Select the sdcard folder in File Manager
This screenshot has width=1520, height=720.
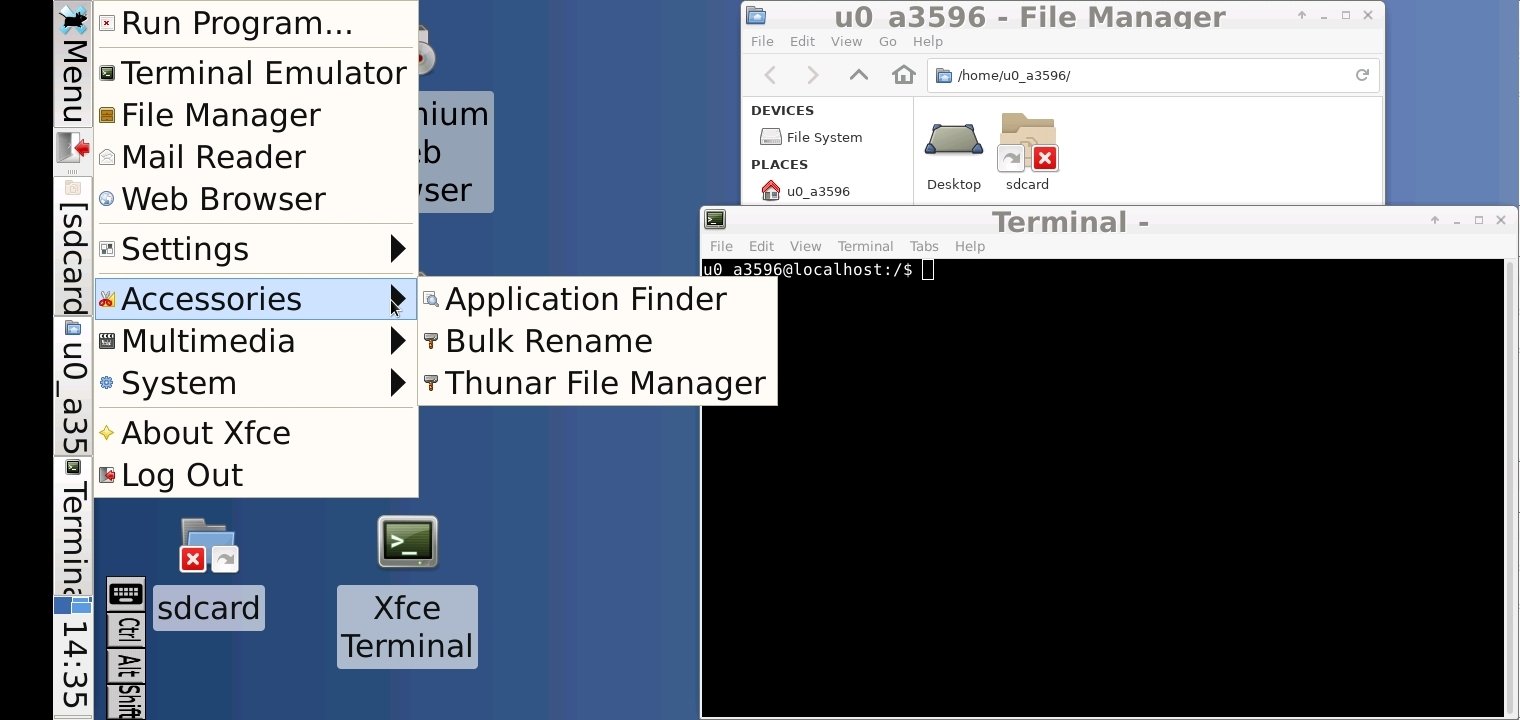1028,152
